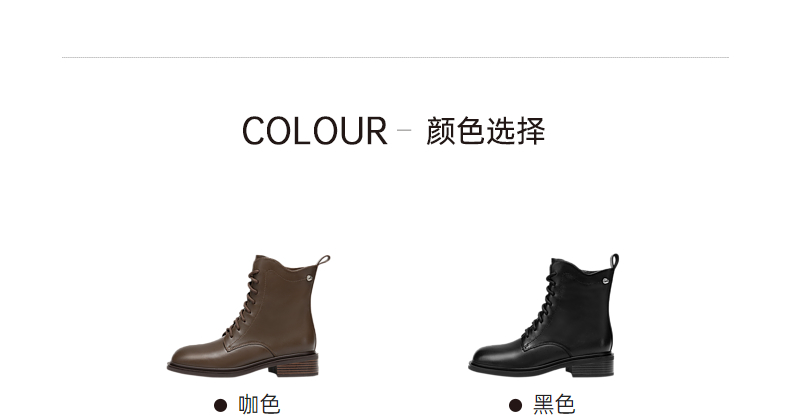Choose the 咖色 color label
This screenshot has height=418, width=790.
click(259, 404)
